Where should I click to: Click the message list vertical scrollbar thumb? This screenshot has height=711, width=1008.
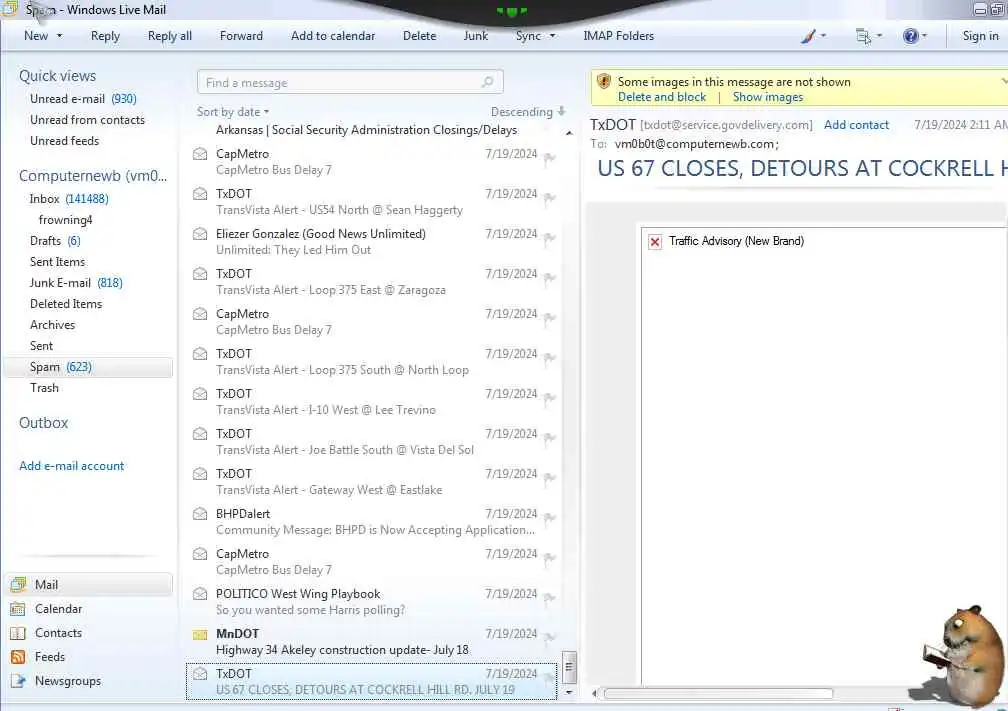pyautogui.click(x=569, y=667)
